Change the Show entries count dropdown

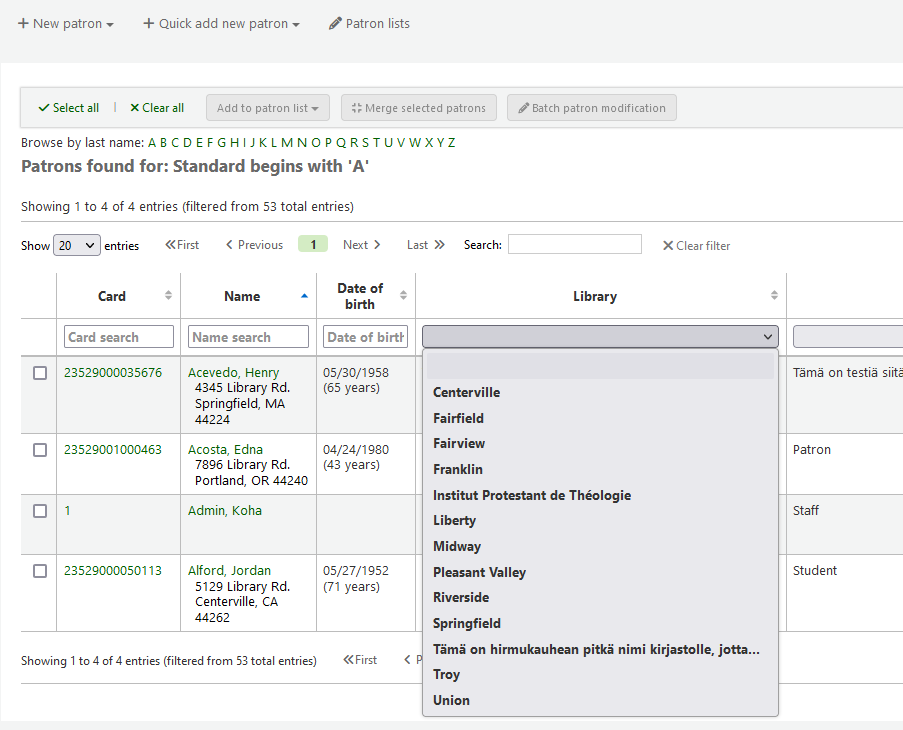tap(77, 246)
